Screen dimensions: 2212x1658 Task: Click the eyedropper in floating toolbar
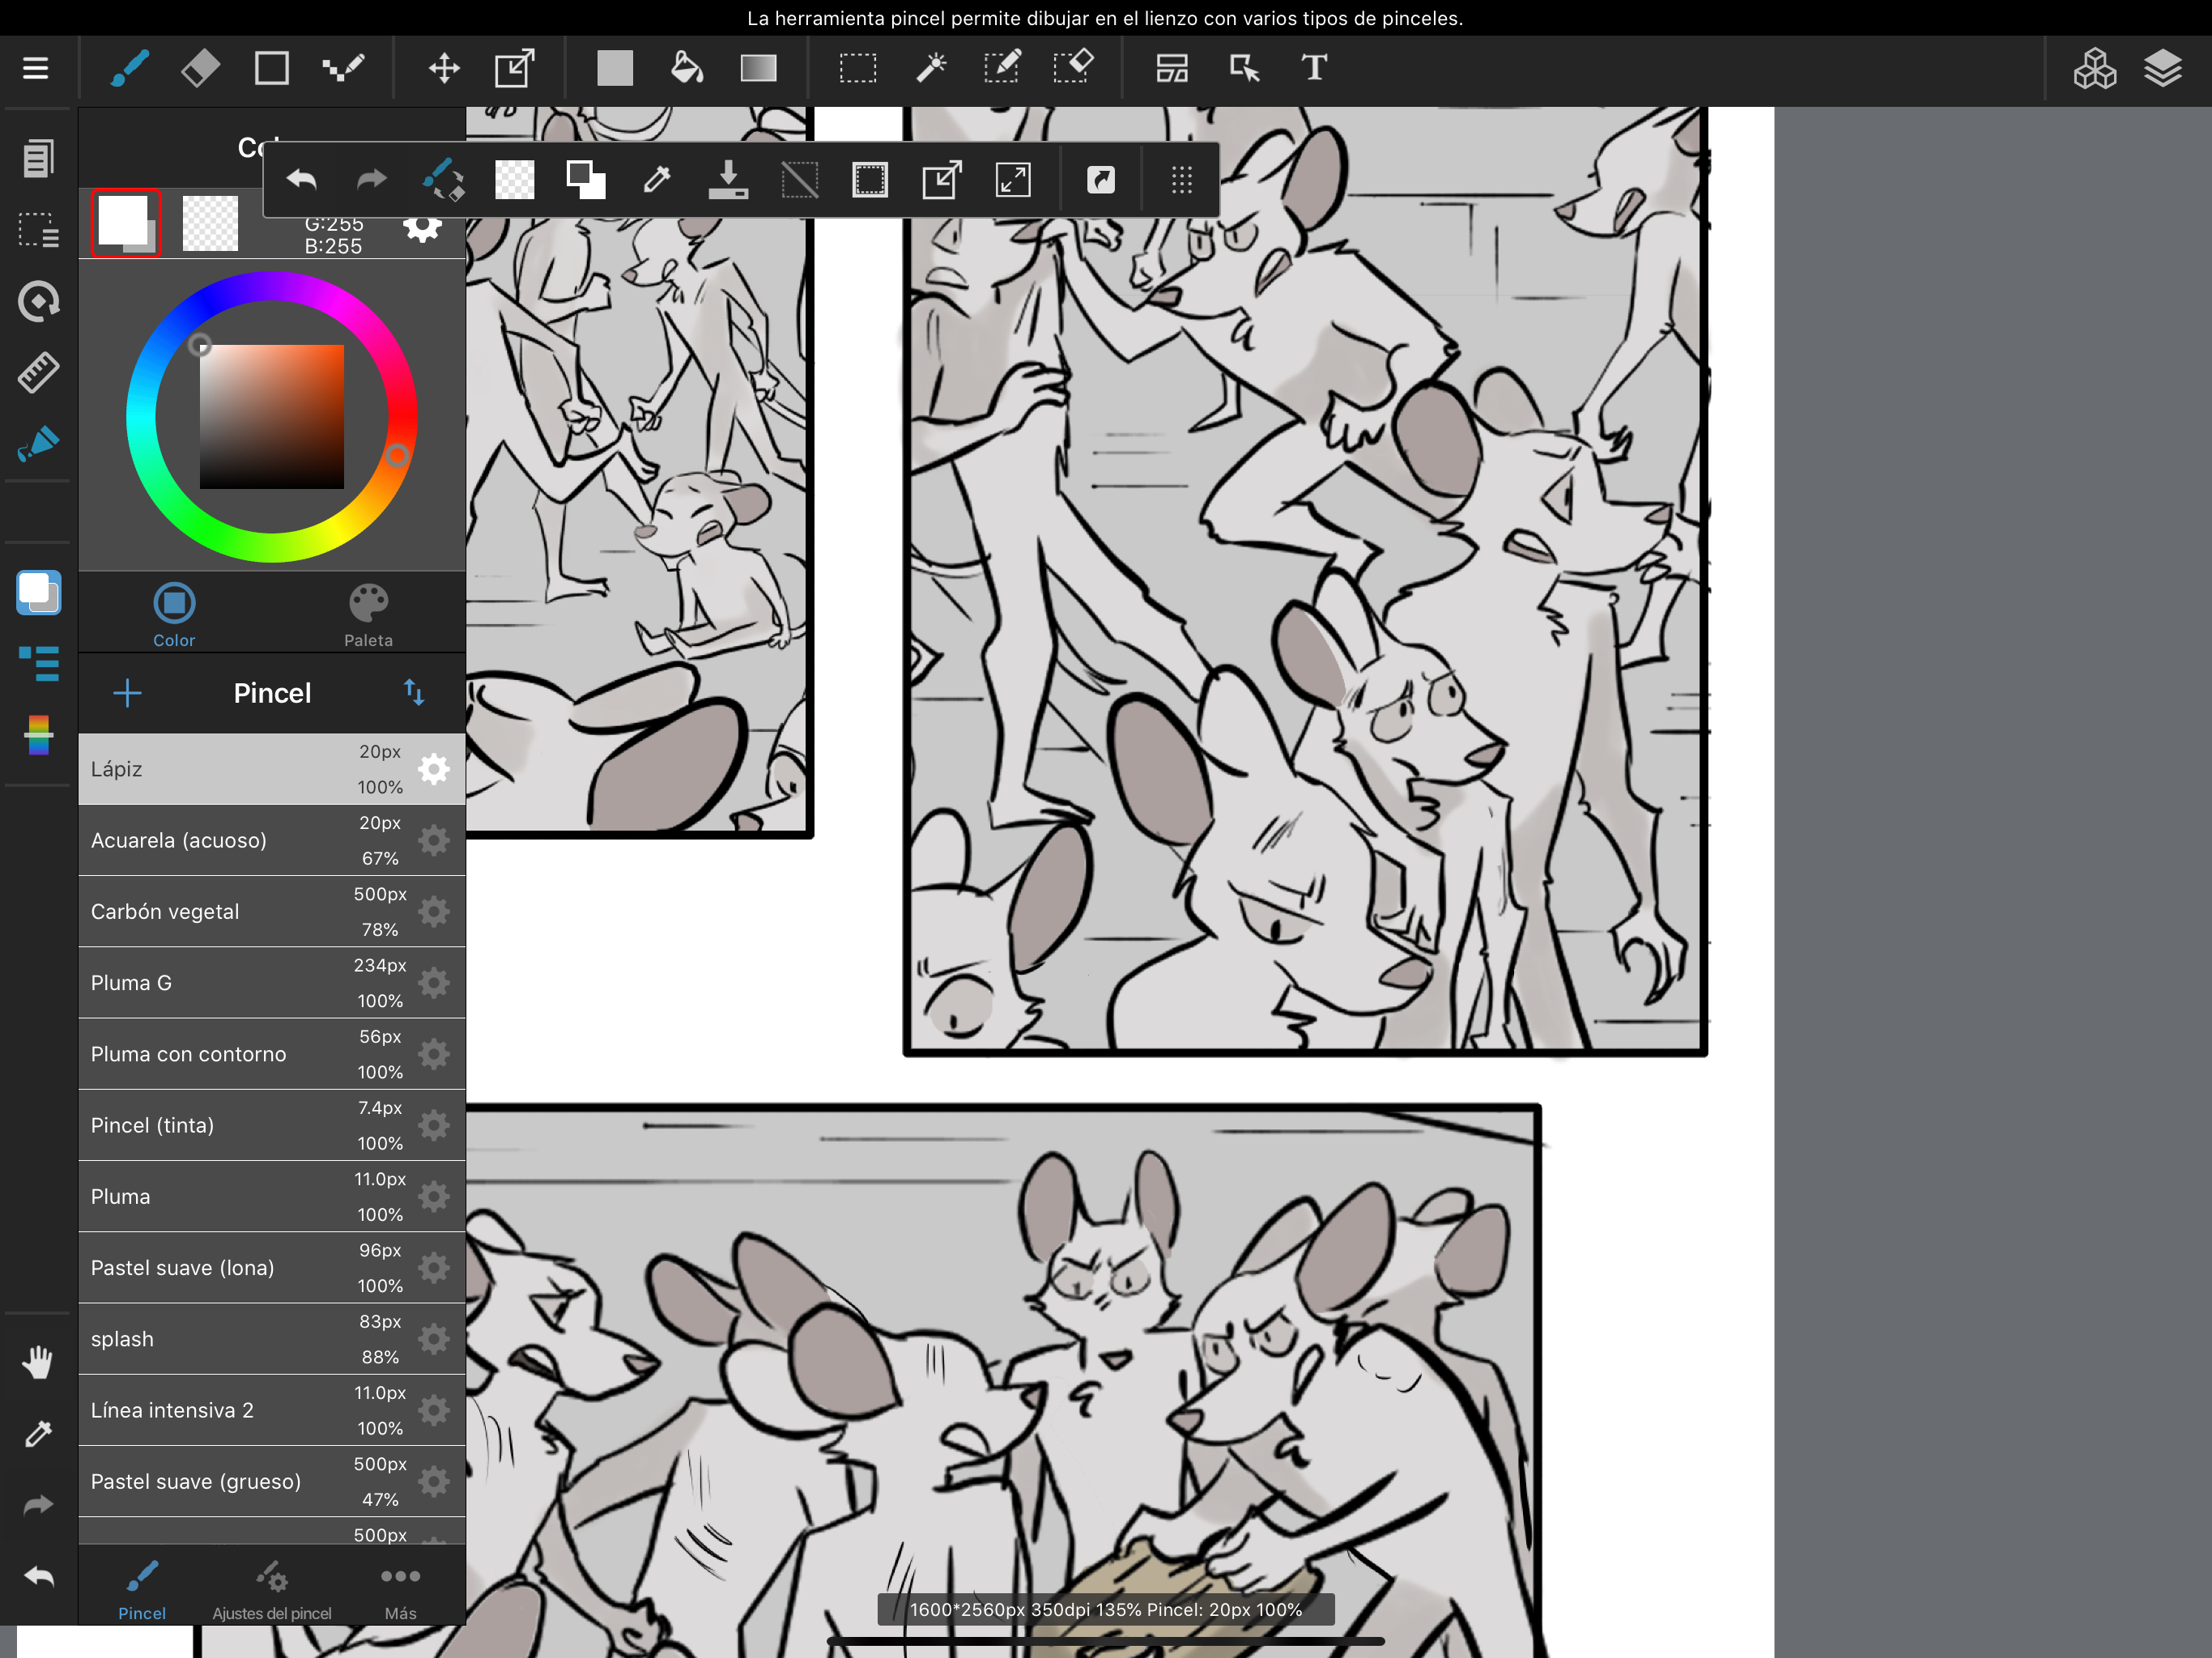coord(656,180)
